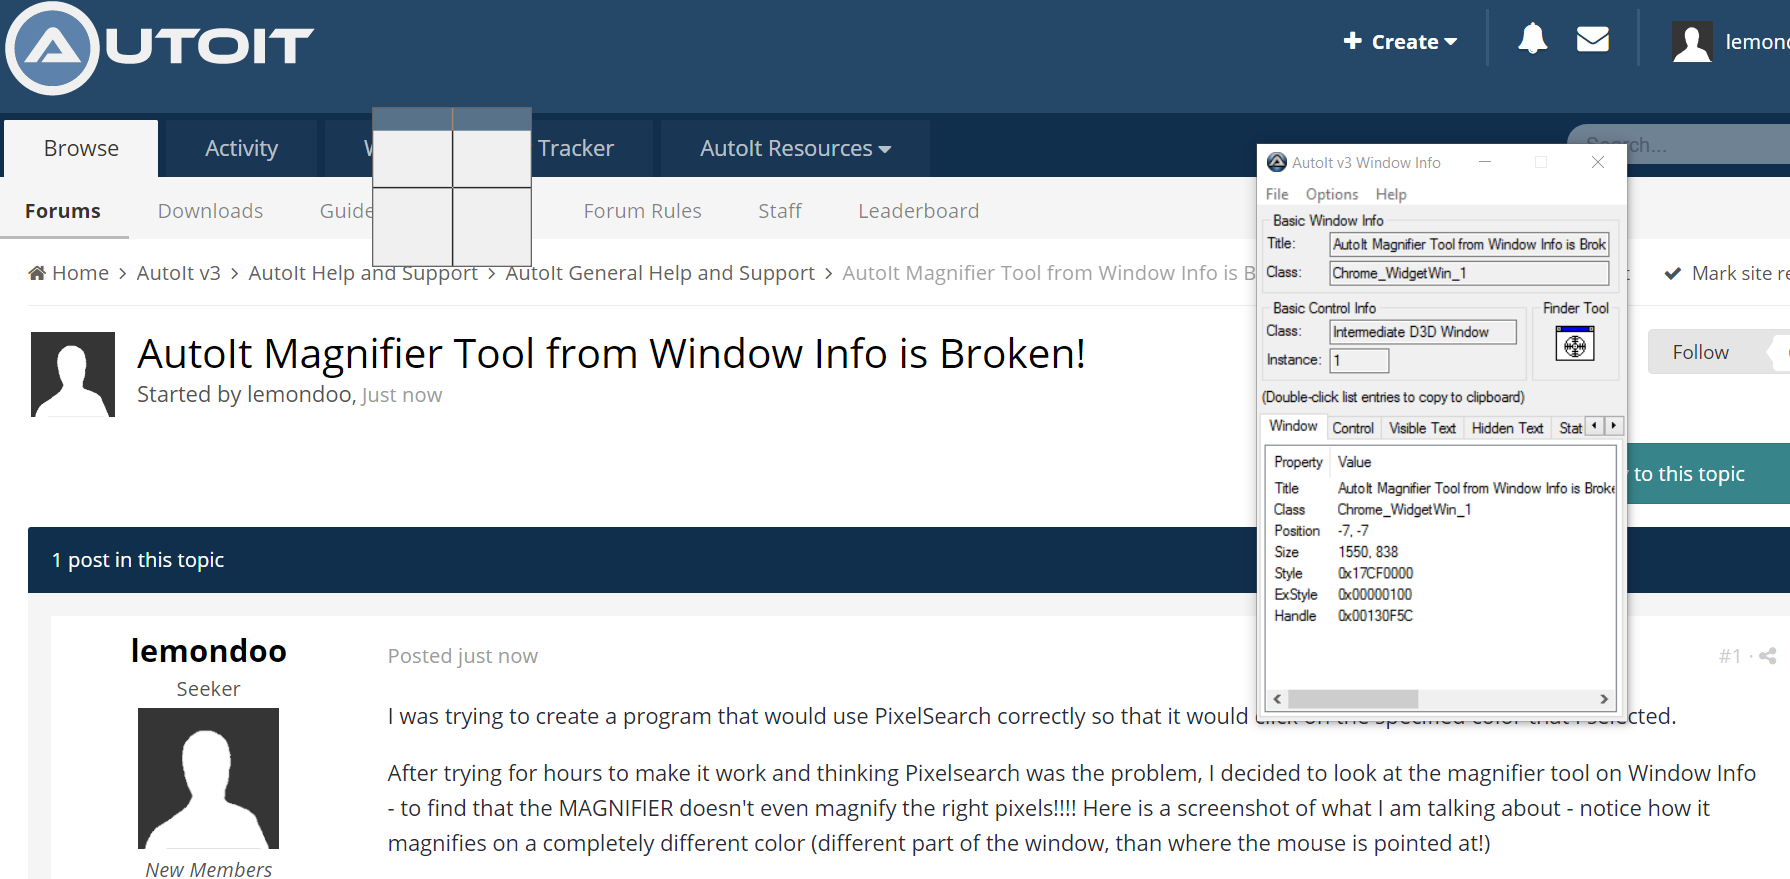Screen dimensions: 1790x879
Task: Open the Leaderboard link
Action: click(918, 211)
